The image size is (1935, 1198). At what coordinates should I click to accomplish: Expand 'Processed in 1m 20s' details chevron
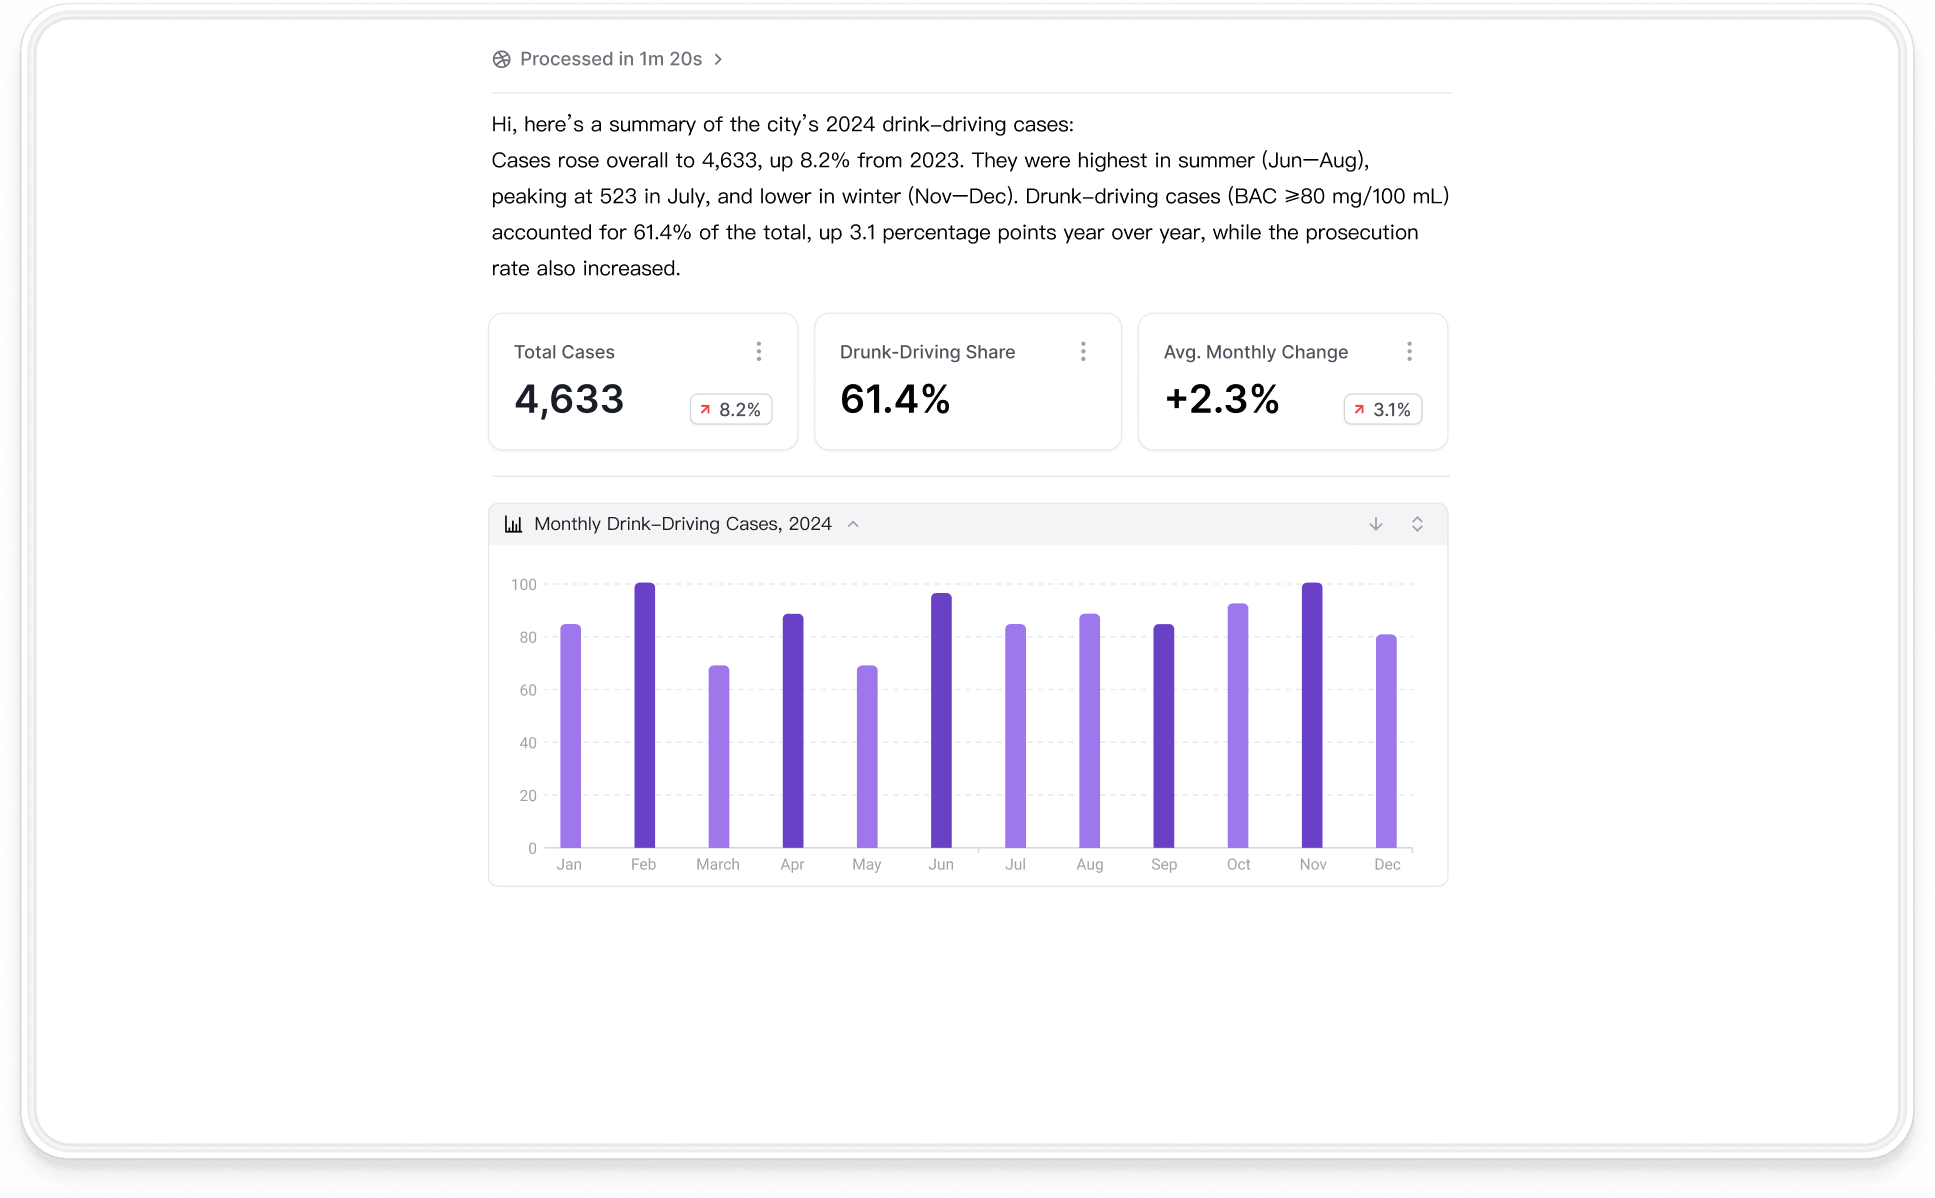click(x=718, y=59)
